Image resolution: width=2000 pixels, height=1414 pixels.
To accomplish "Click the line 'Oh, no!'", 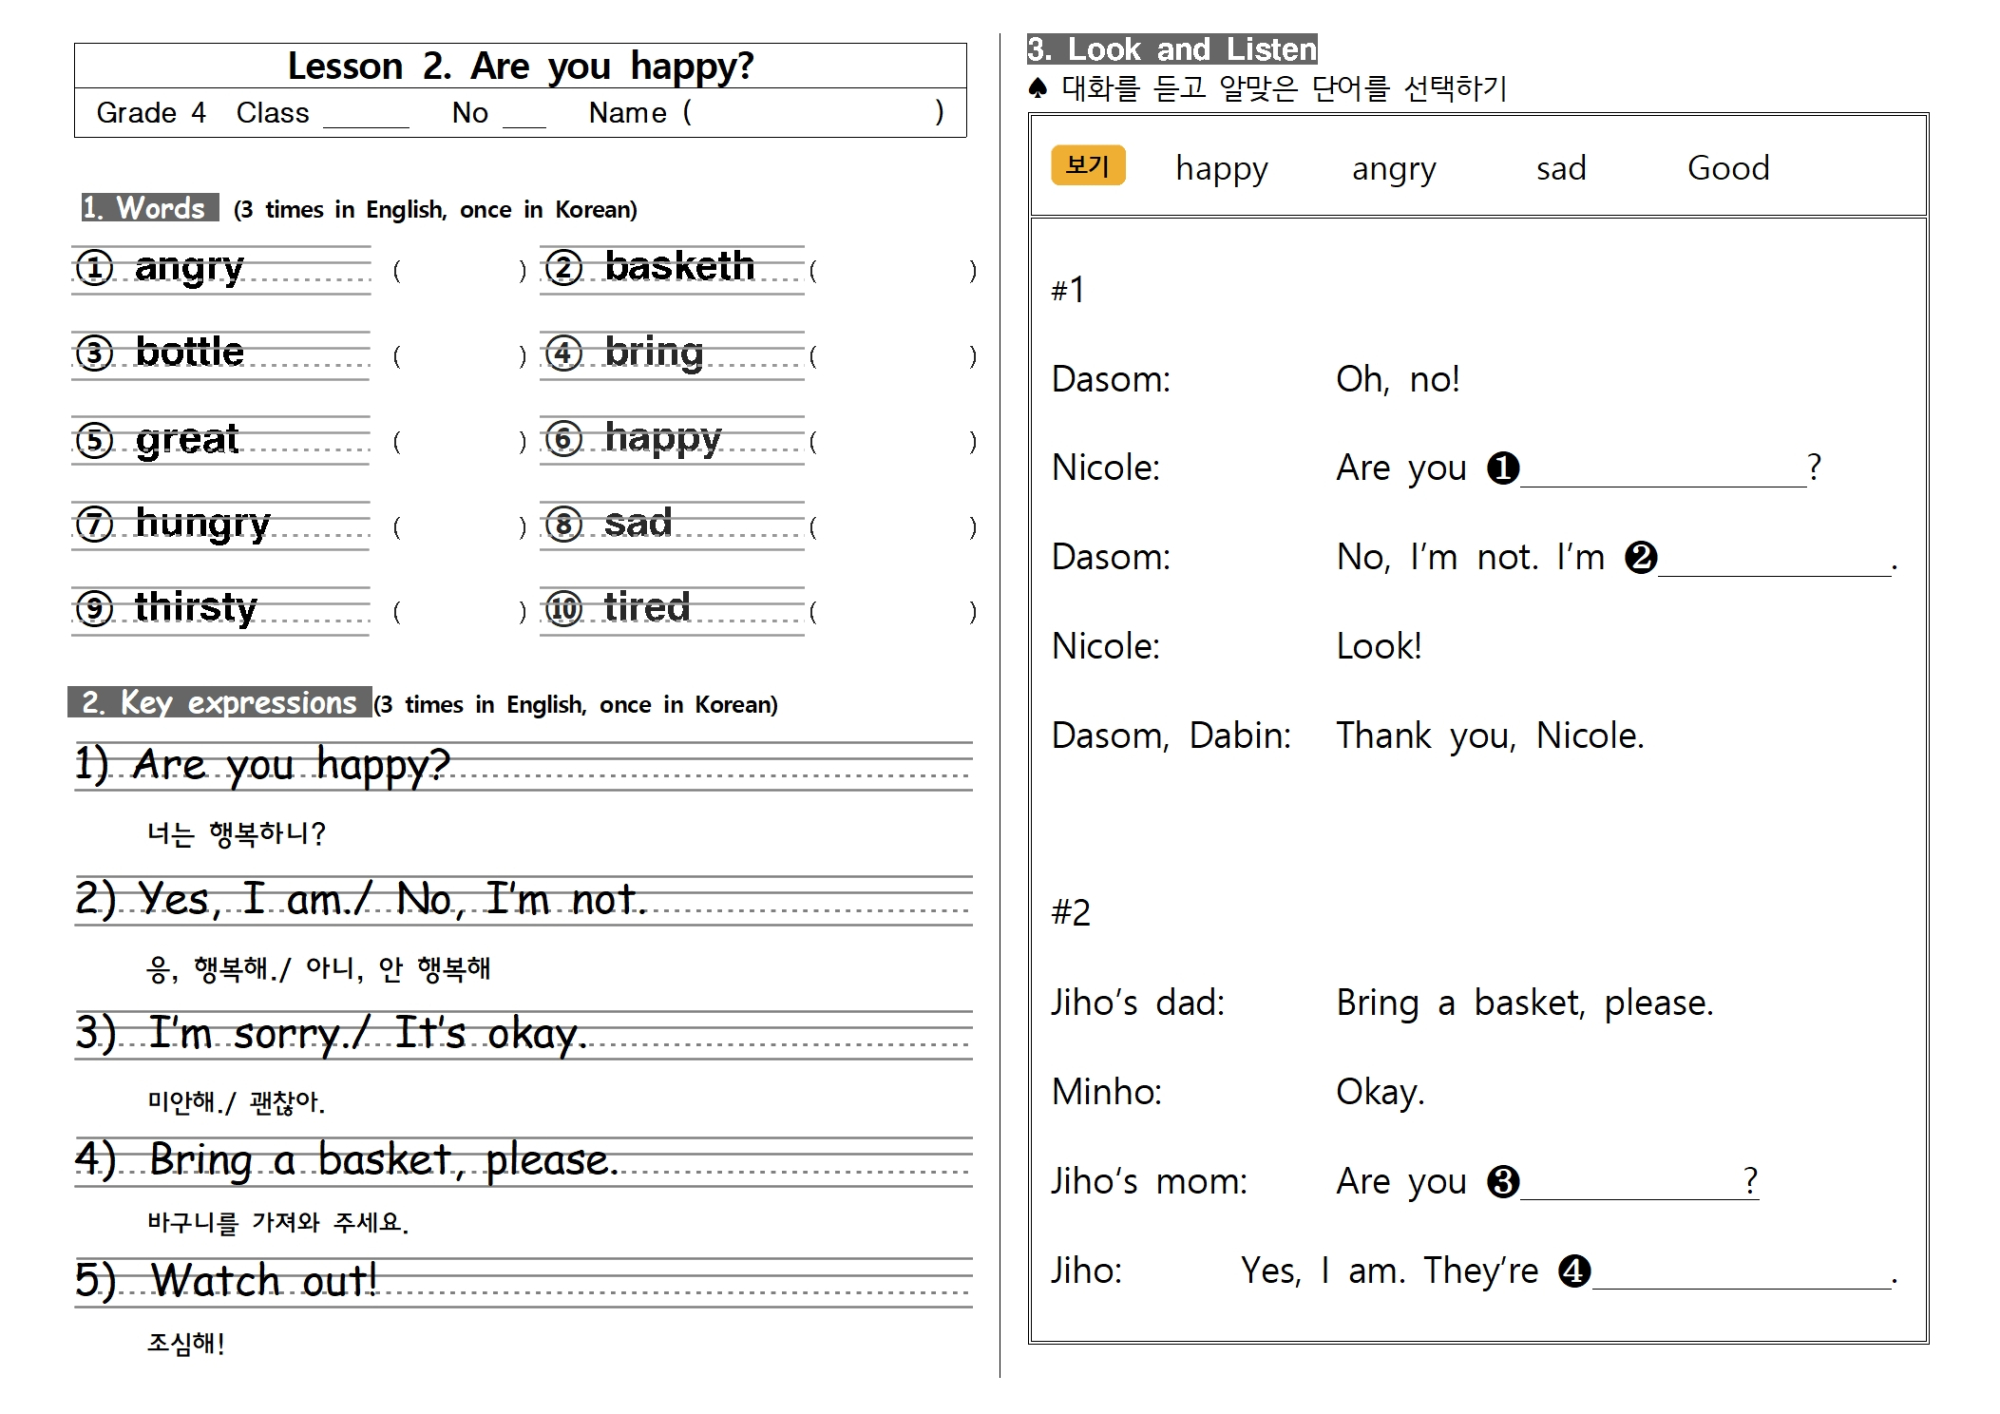I will click(1398, 379).
